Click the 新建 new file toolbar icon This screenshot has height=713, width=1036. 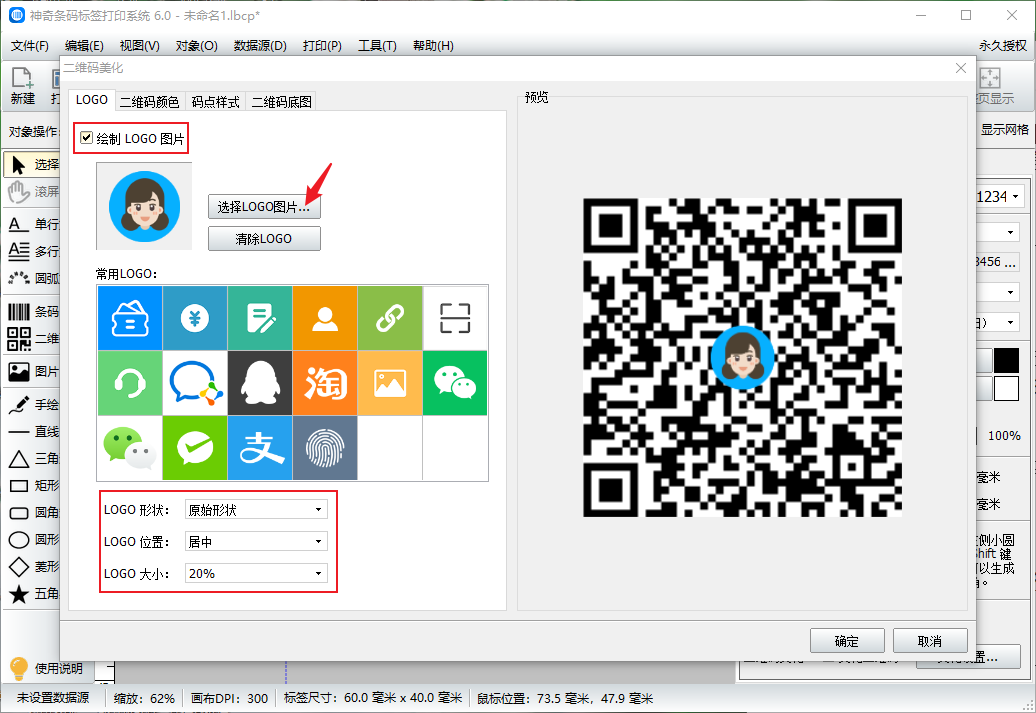pos(22,86)
